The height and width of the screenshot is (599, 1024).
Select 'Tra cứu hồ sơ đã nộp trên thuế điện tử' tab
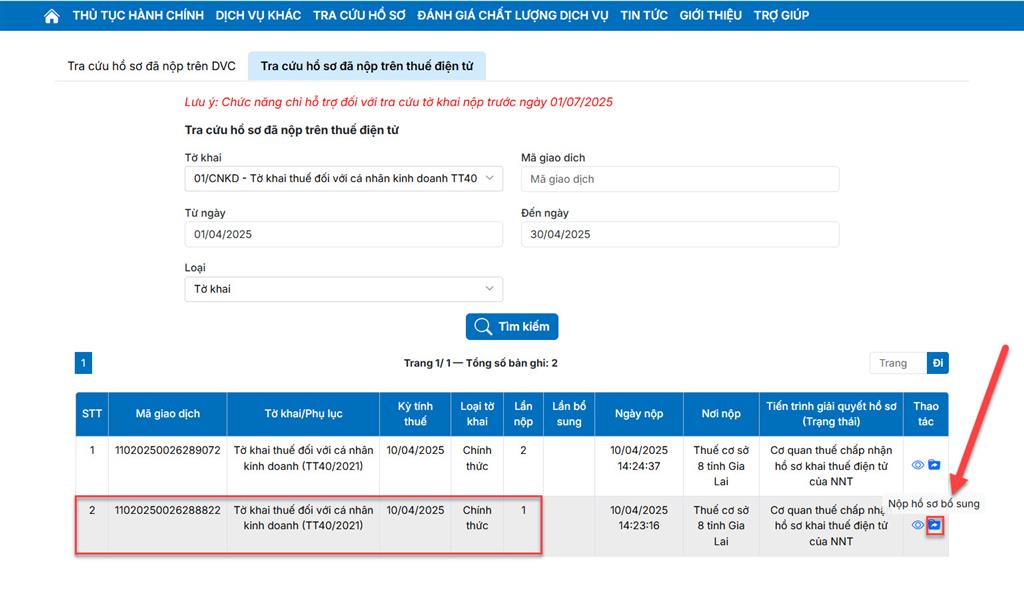(367, 67)
